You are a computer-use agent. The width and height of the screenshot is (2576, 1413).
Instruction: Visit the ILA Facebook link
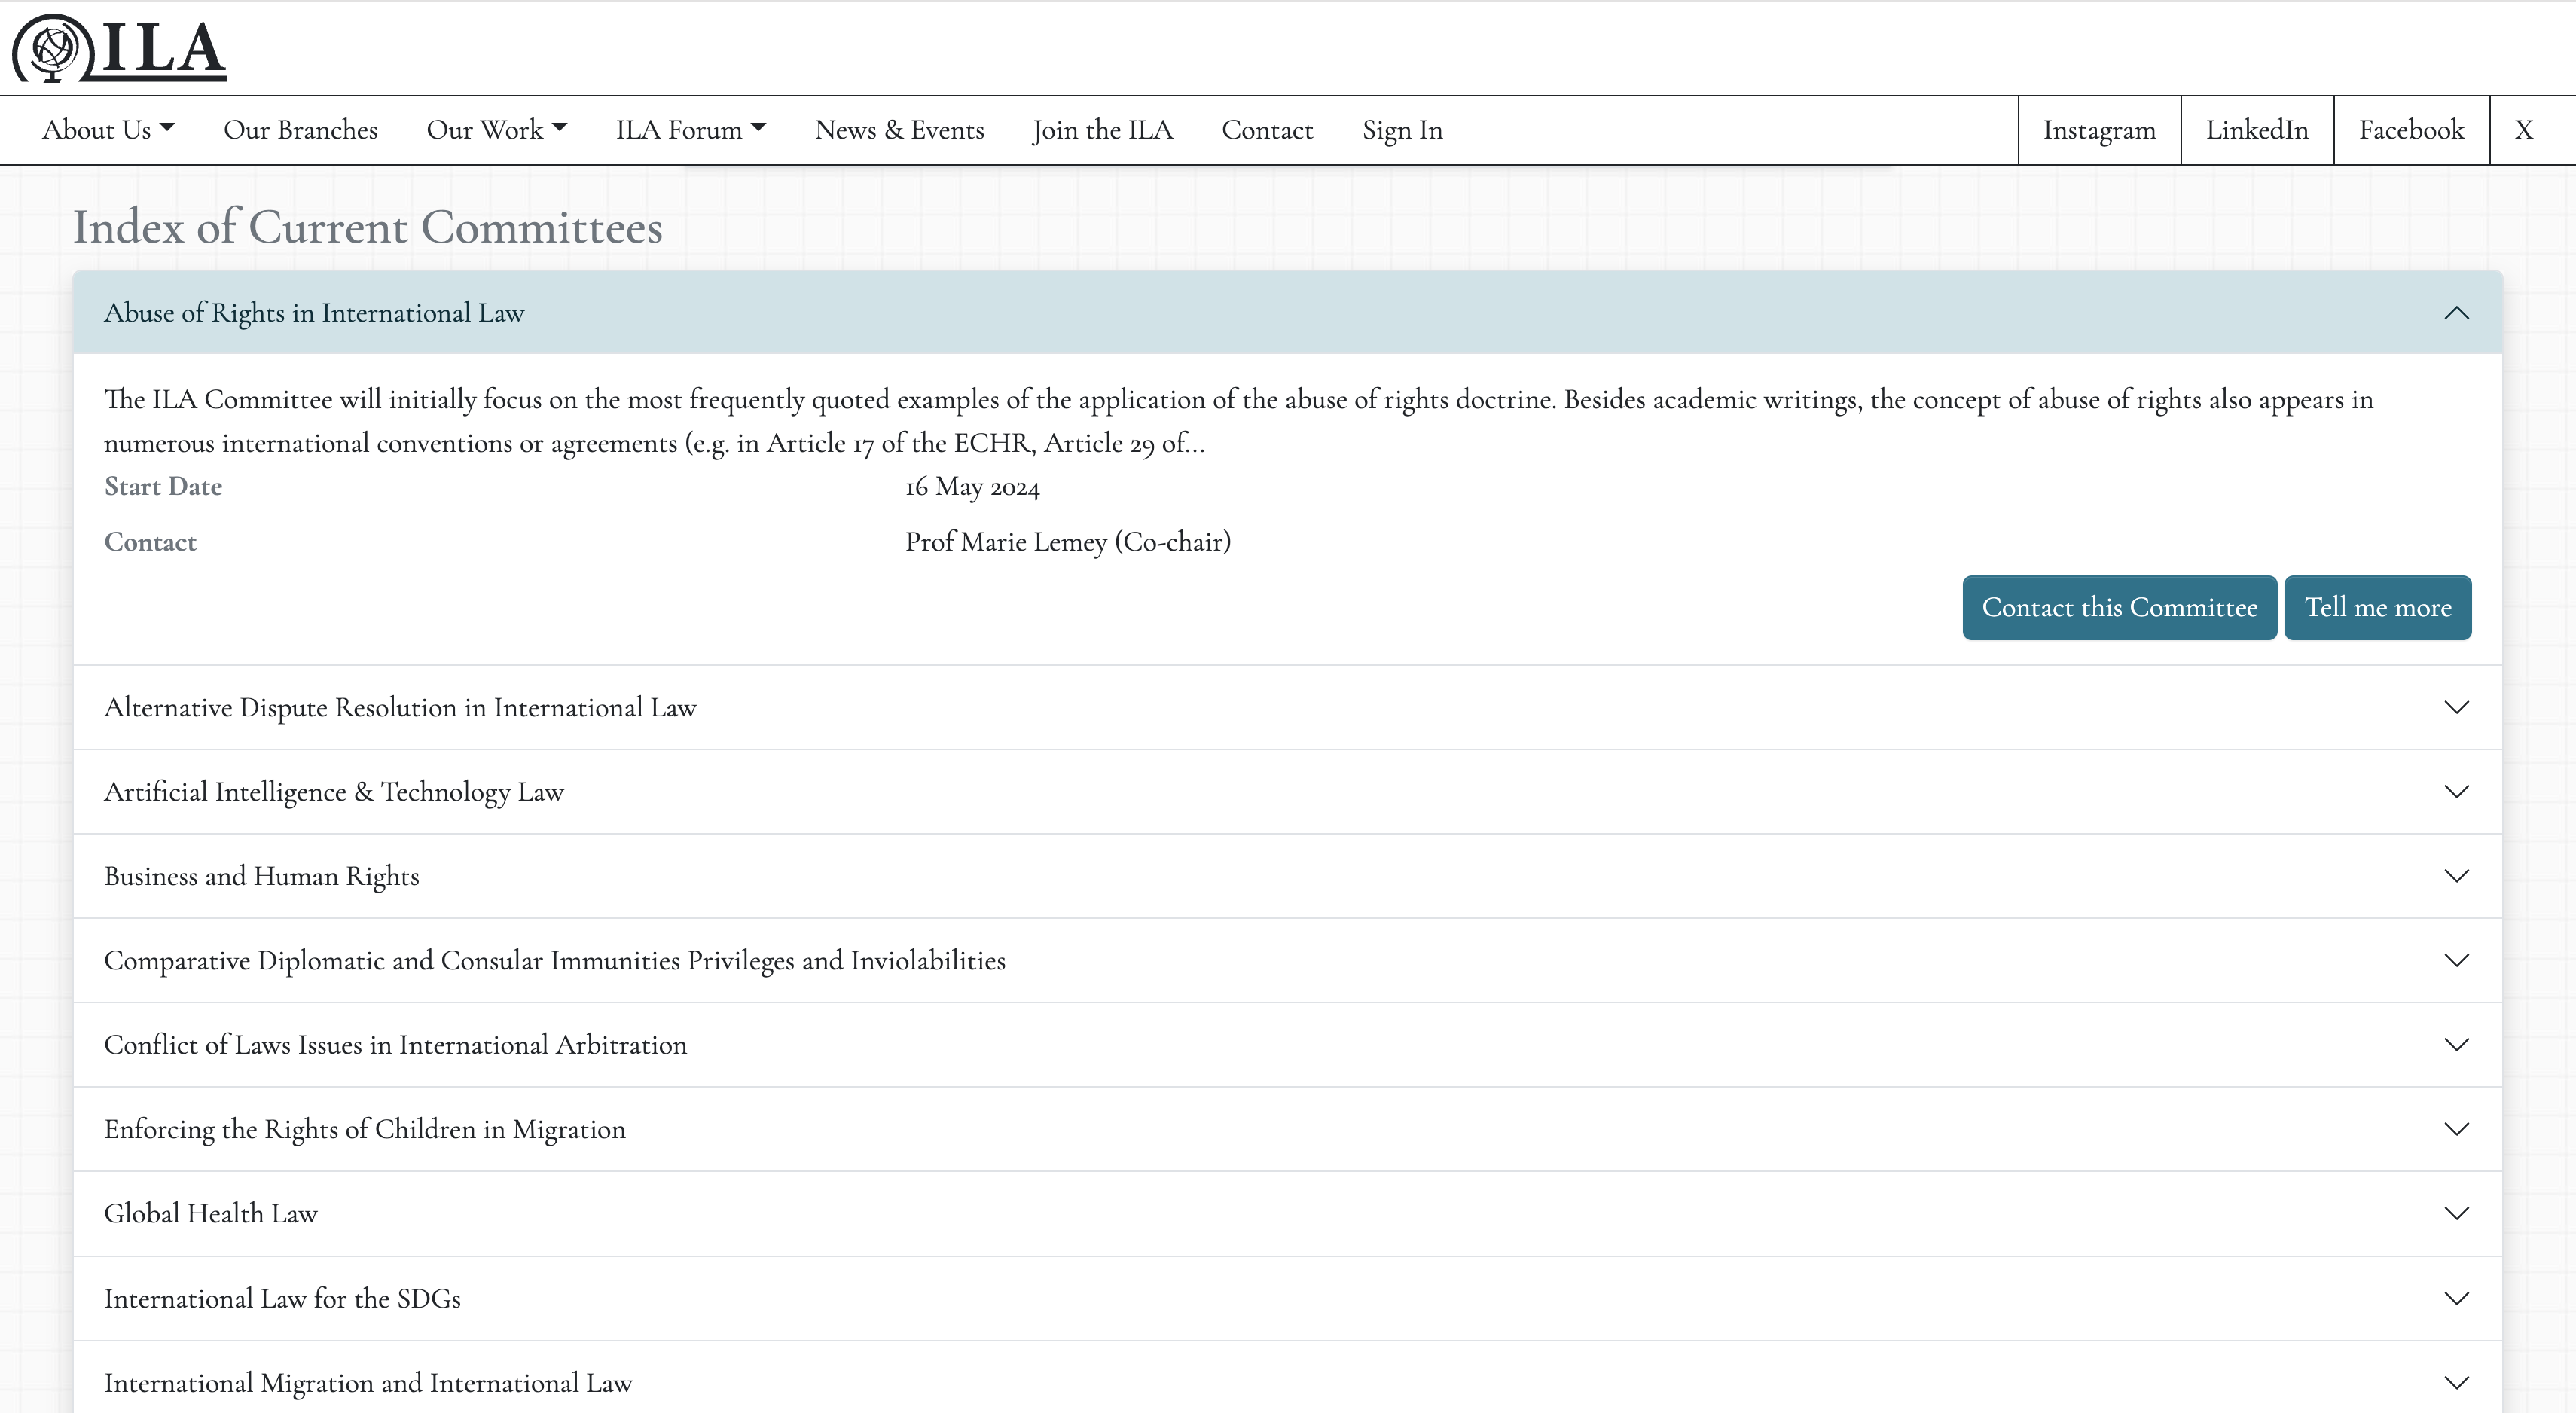pos(2411,130)
